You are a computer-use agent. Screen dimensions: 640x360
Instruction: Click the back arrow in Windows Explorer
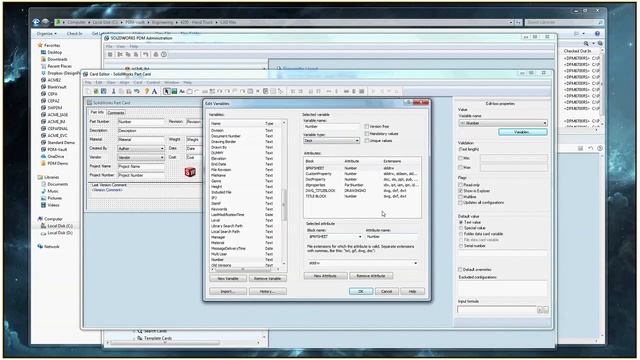36,22
